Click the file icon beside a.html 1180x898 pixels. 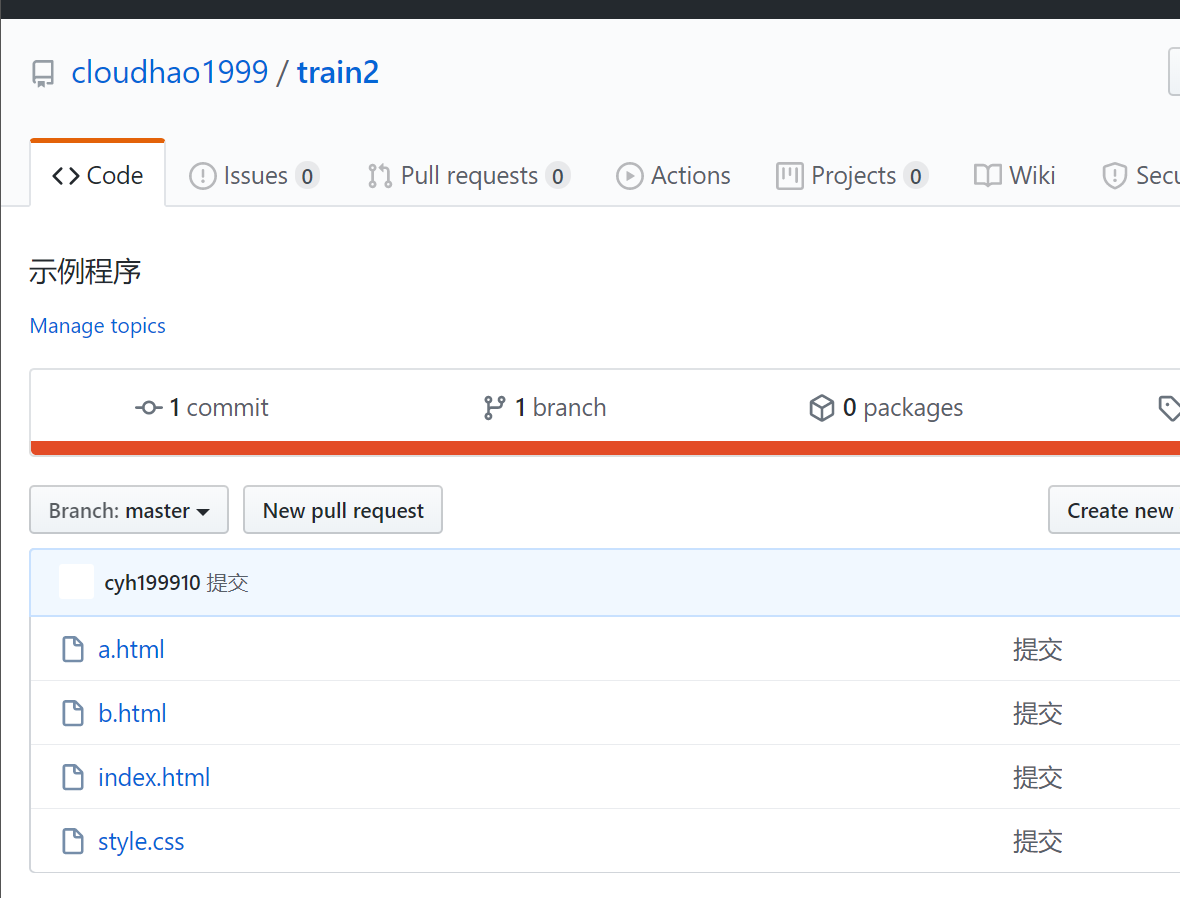click(x=73, y=649)
